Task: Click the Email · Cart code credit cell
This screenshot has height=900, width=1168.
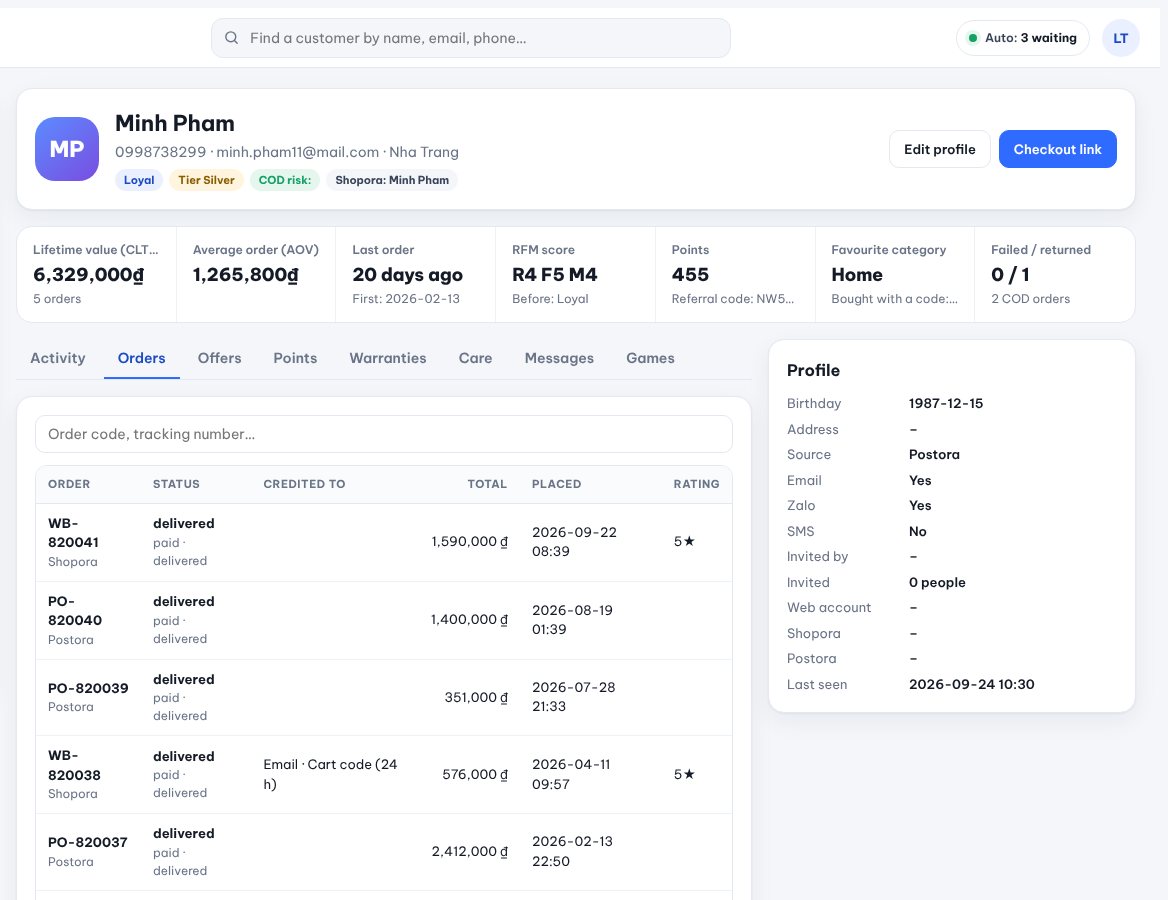Action: click(x=330, y=774)
